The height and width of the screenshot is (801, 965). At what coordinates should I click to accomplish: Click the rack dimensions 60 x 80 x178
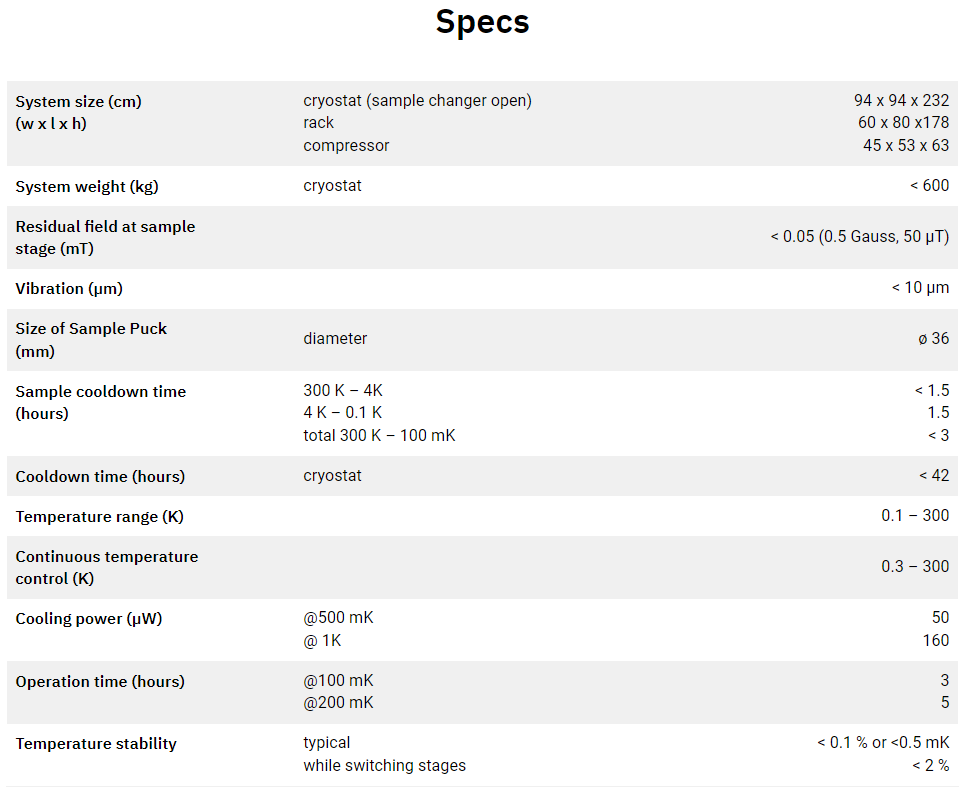tap(903, 122)
